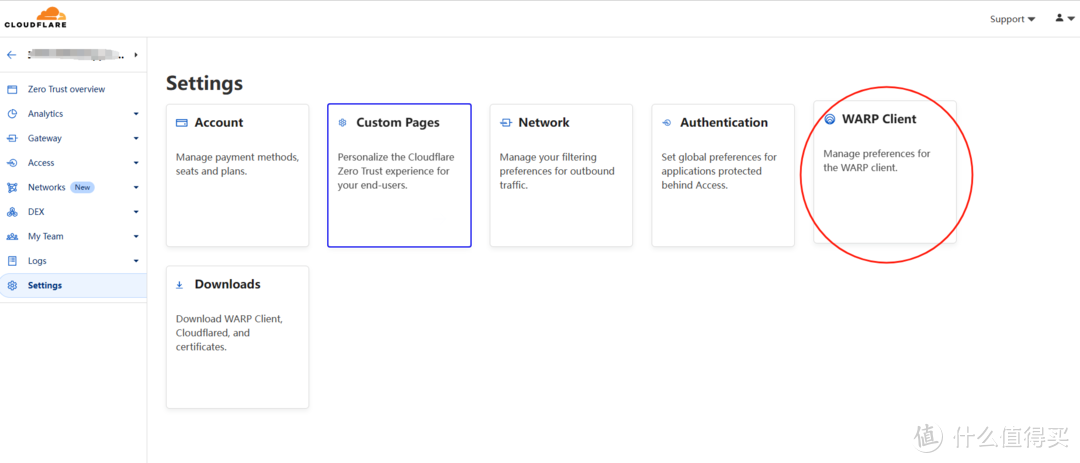
Task: Select Analytics in the sidebar
Action: point(45,114)
